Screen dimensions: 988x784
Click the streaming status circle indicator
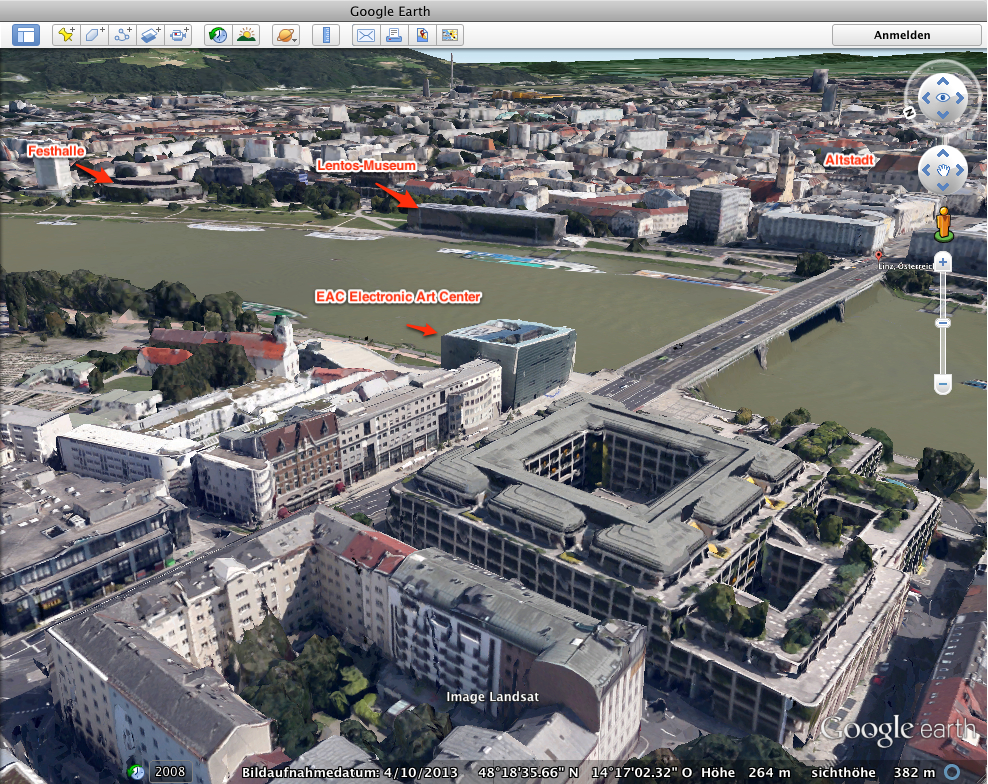[x=952, y=772]
